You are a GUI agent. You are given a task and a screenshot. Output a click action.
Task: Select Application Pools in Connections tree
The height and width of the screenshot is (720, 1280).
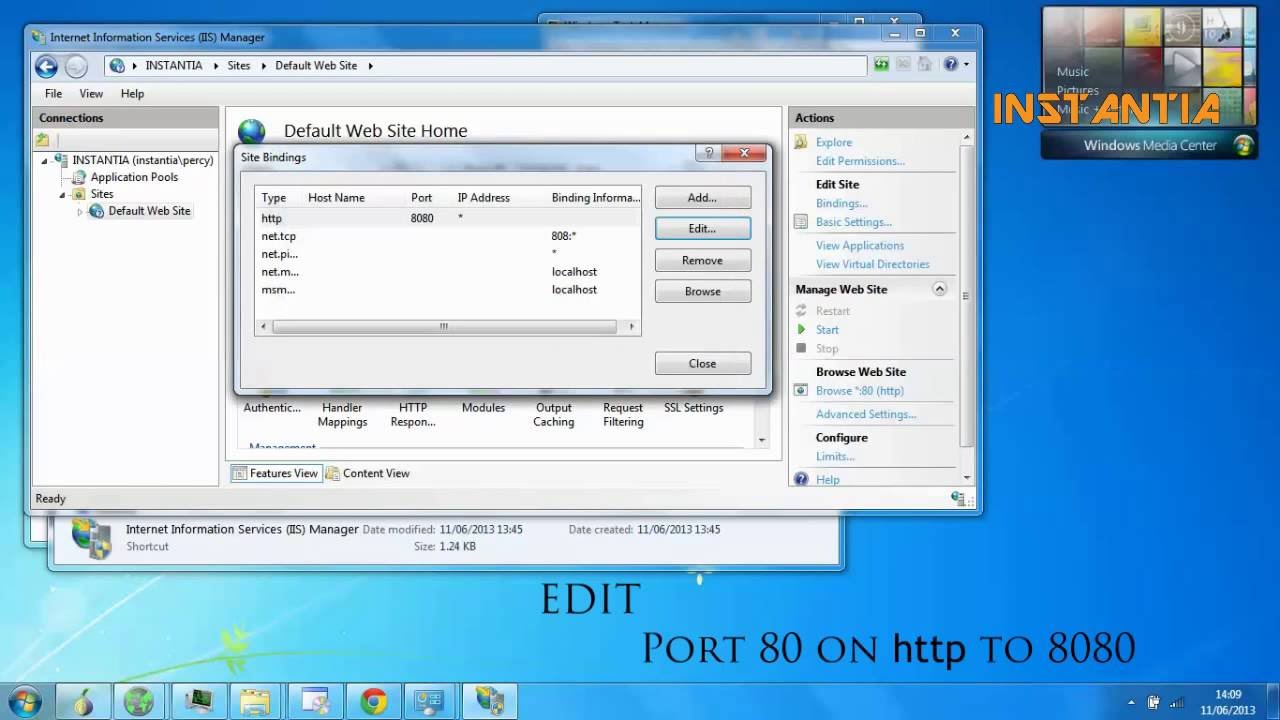(134, 177)
